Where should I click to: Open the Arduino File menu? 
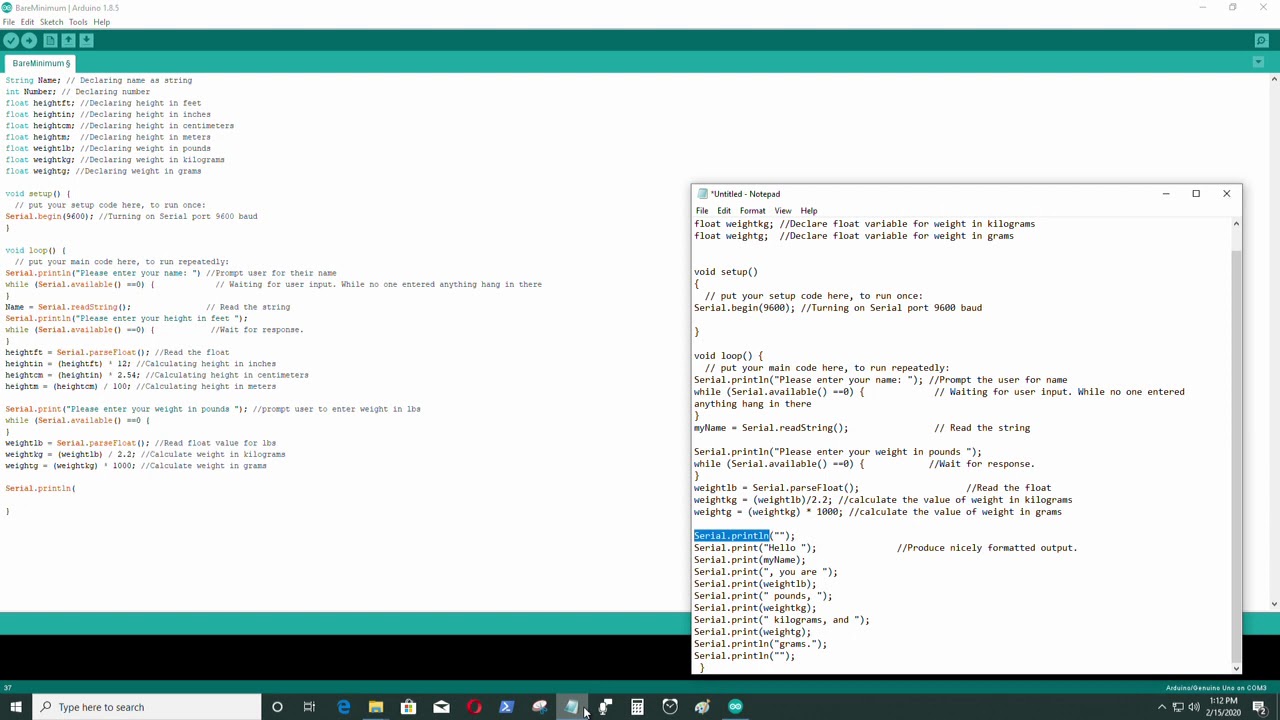[x=8, y=22]
